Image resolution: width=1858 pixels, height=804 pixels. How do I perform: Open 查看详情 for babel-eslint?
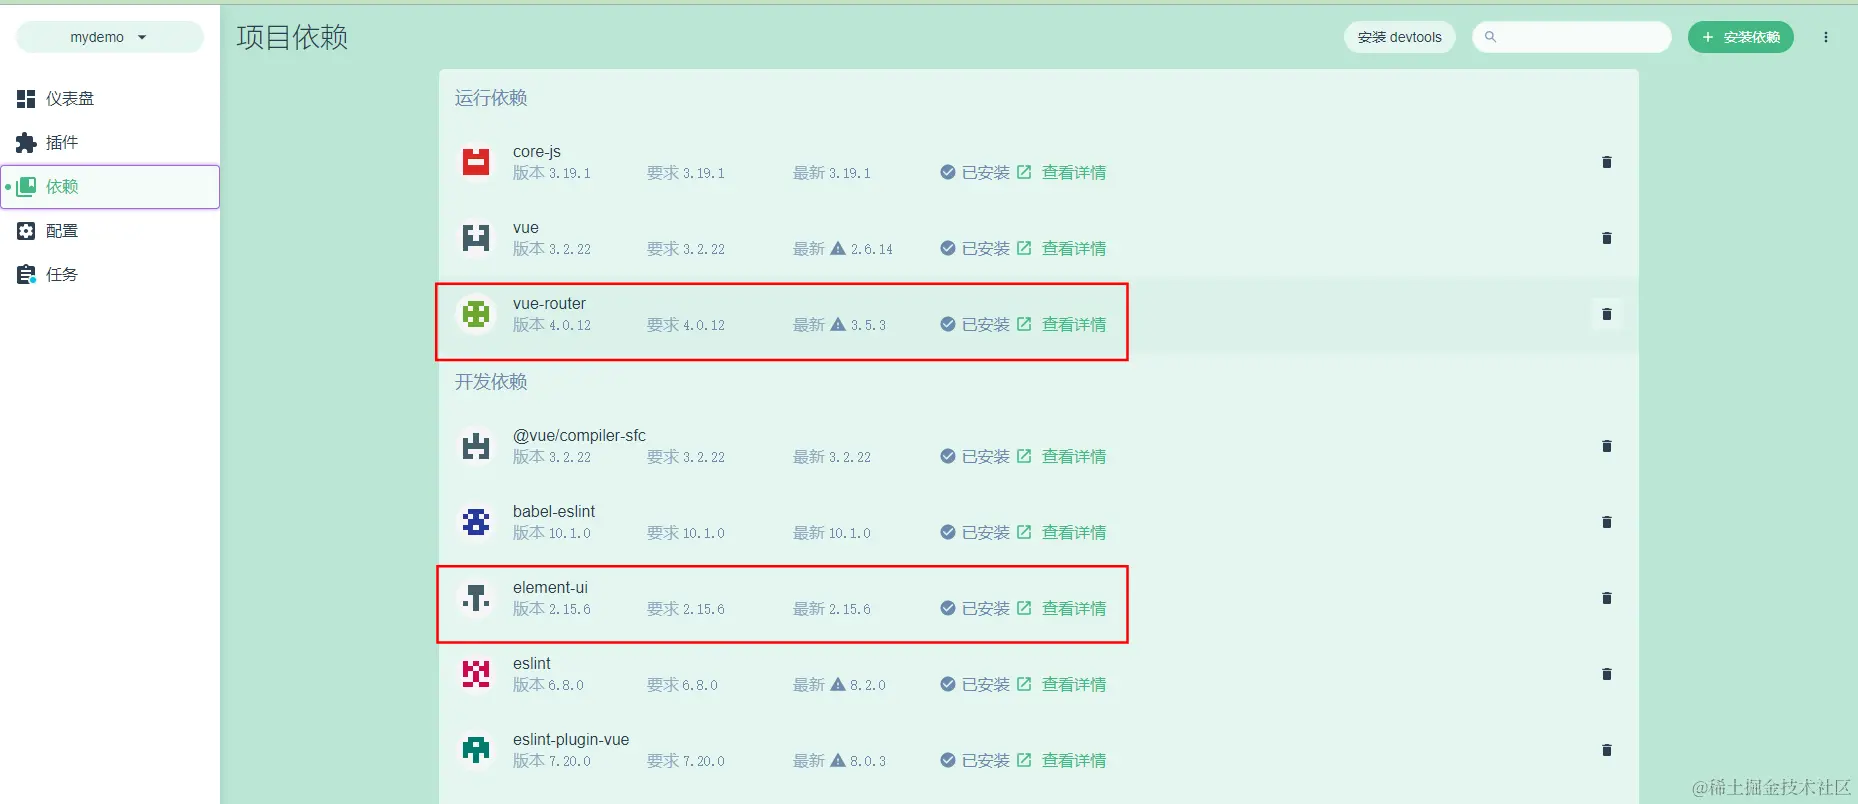[x=1061, y=533]
